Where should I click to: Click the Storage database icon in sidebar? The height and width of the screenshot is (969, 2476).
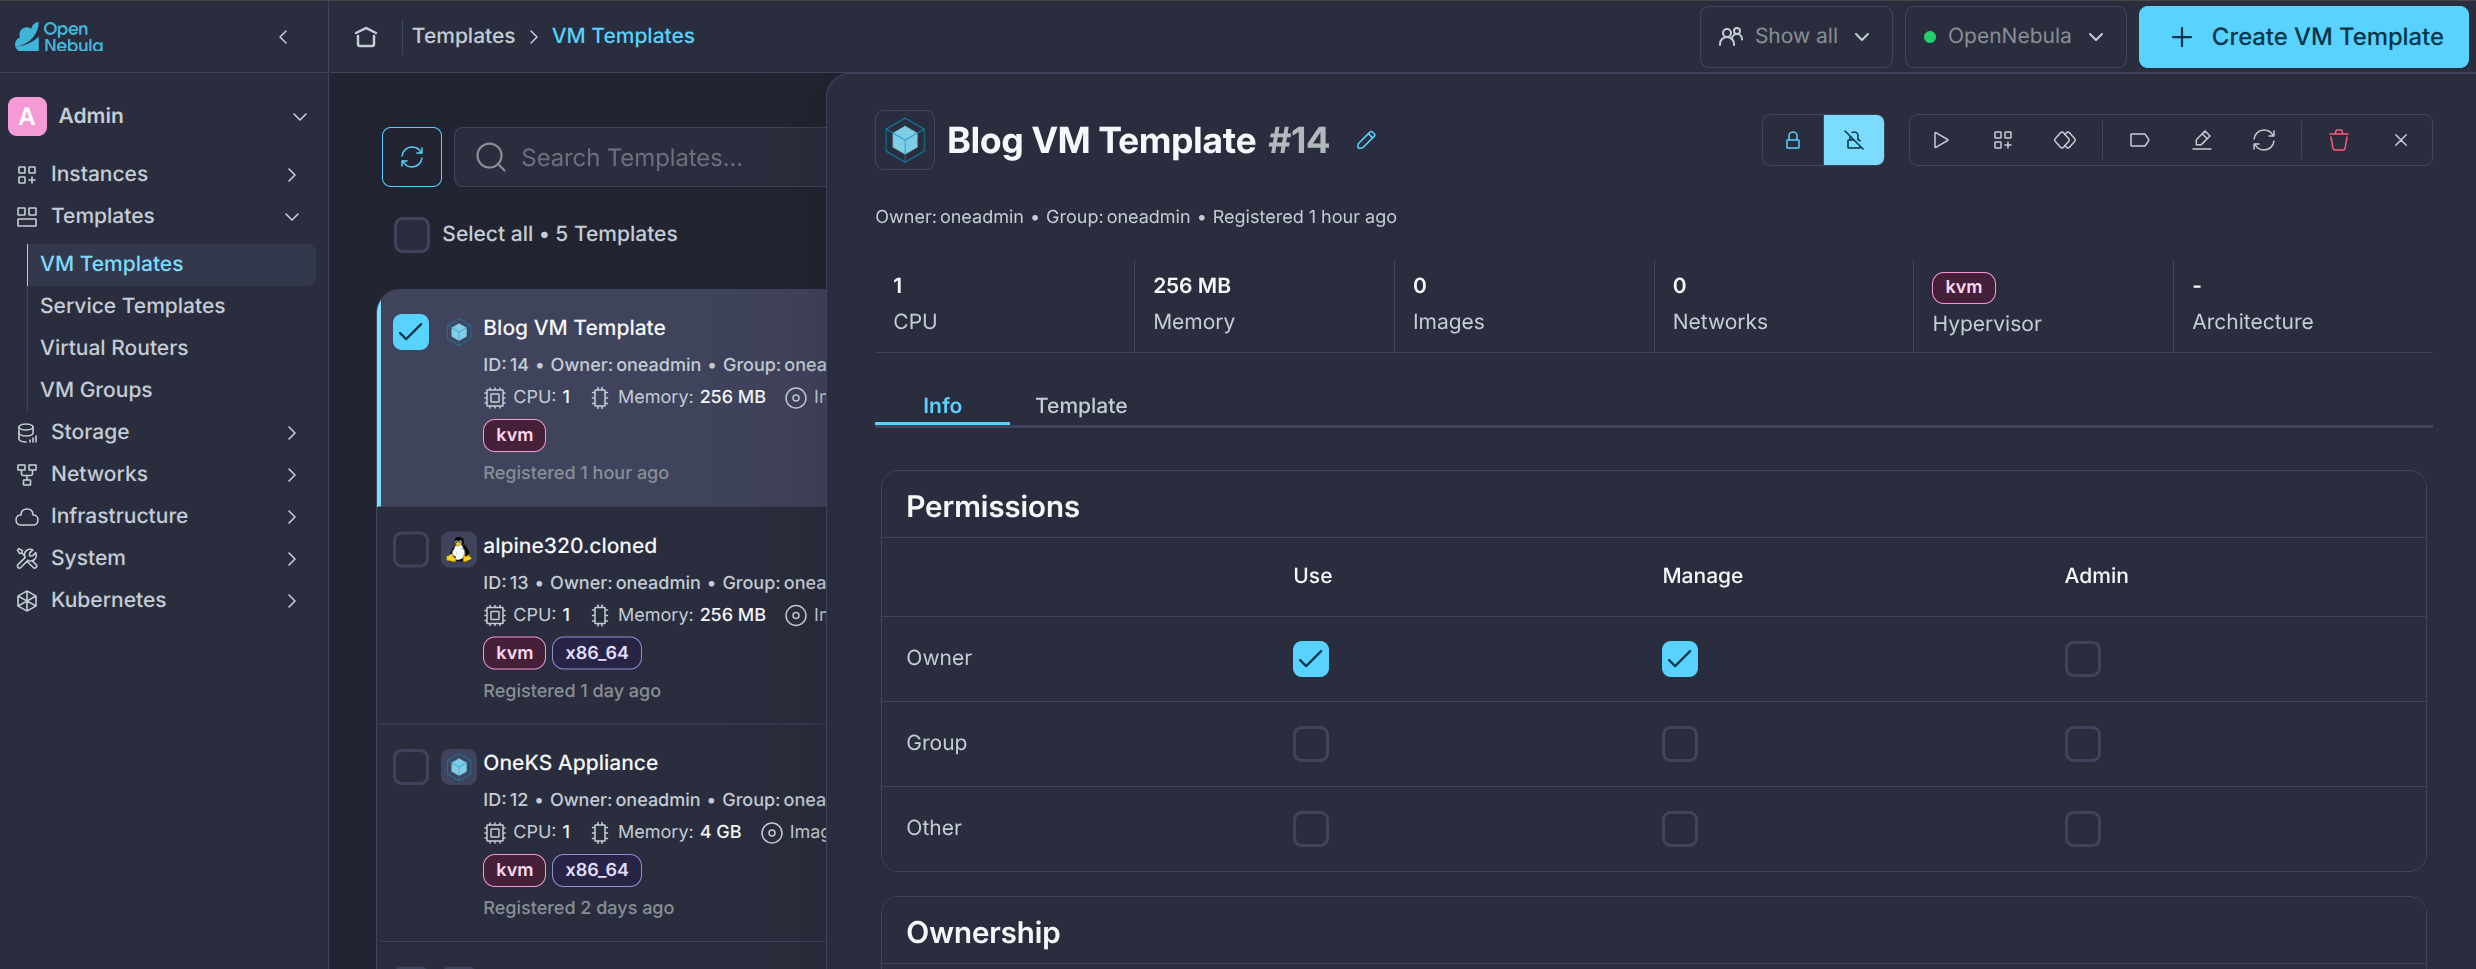pyautogui.click(x=27, y=432)
